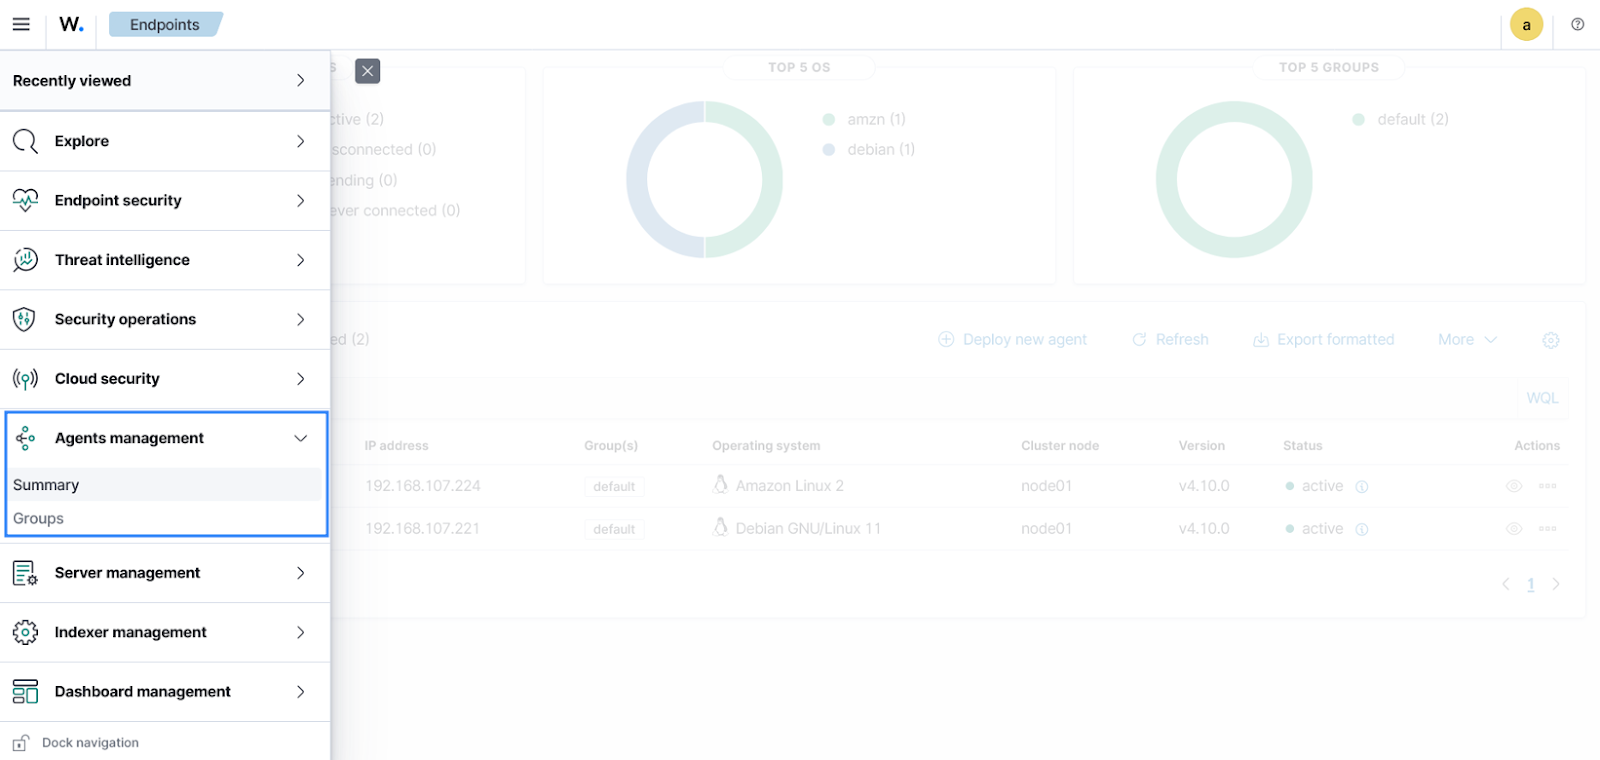Click the default (2) legend color dot
Image resolution: width=1600 pixels, height=760 pixels.
1359,119
